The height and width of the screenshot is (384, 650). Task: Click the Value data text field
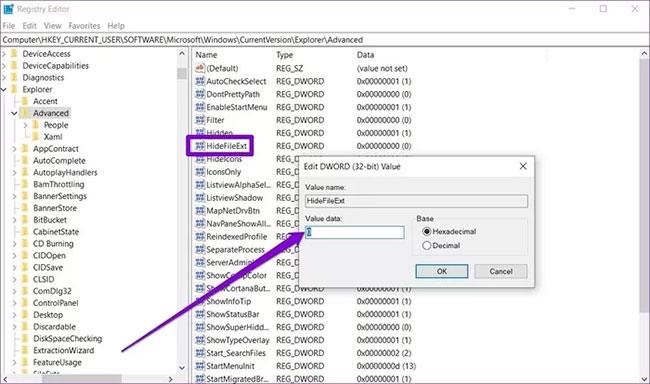355,232
